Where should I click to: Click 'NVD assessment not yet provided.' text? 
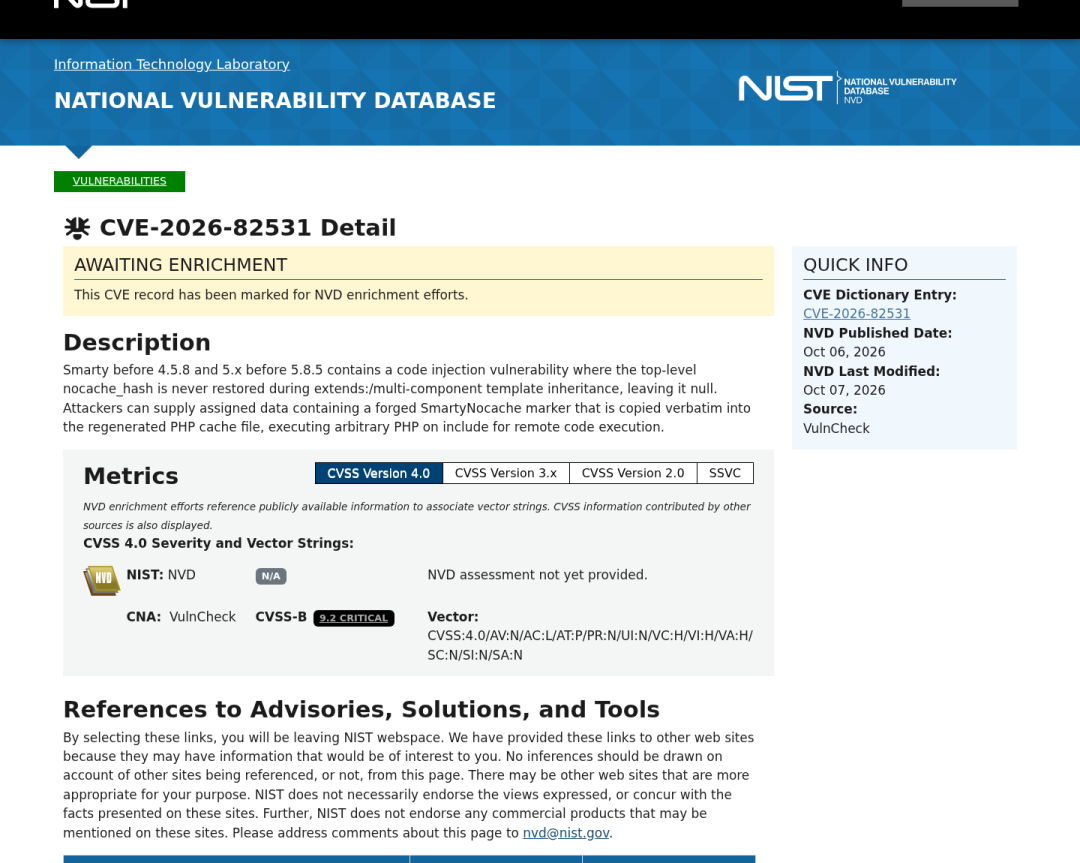click(x=537, y=574)
